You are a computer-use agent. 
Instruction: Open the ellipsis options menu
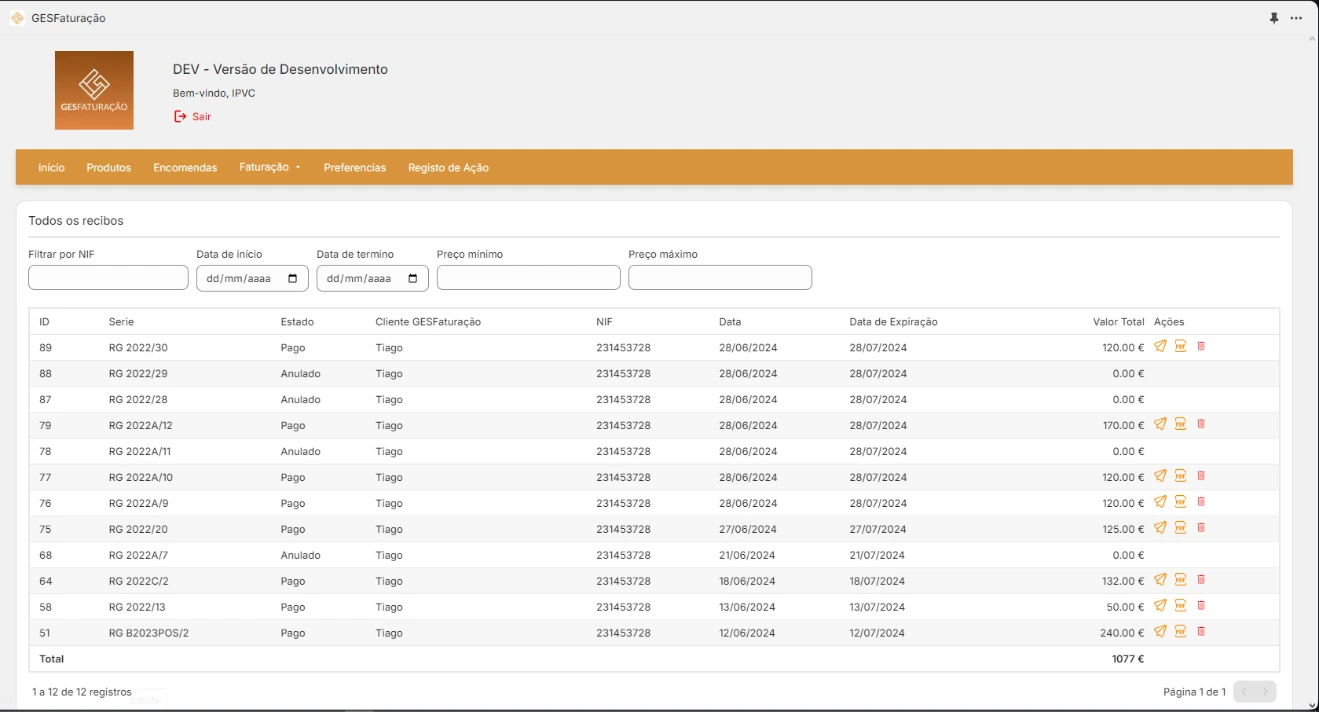1297,17
